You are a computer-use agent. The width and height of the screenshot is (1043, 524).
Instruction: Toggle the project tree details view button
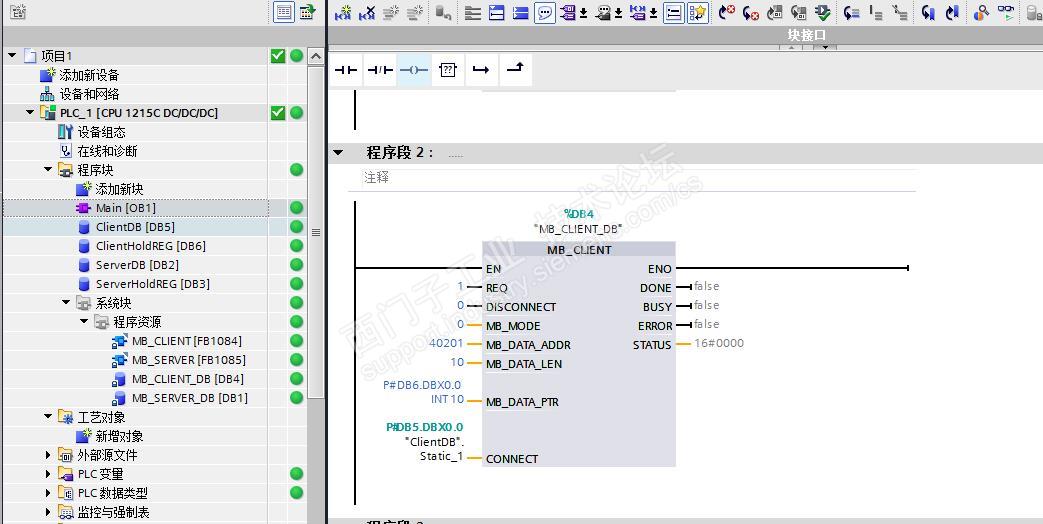coord(284,12)
